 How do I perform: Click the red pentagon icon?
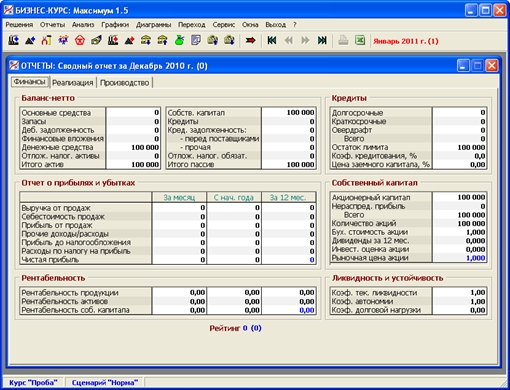[80, 41]
